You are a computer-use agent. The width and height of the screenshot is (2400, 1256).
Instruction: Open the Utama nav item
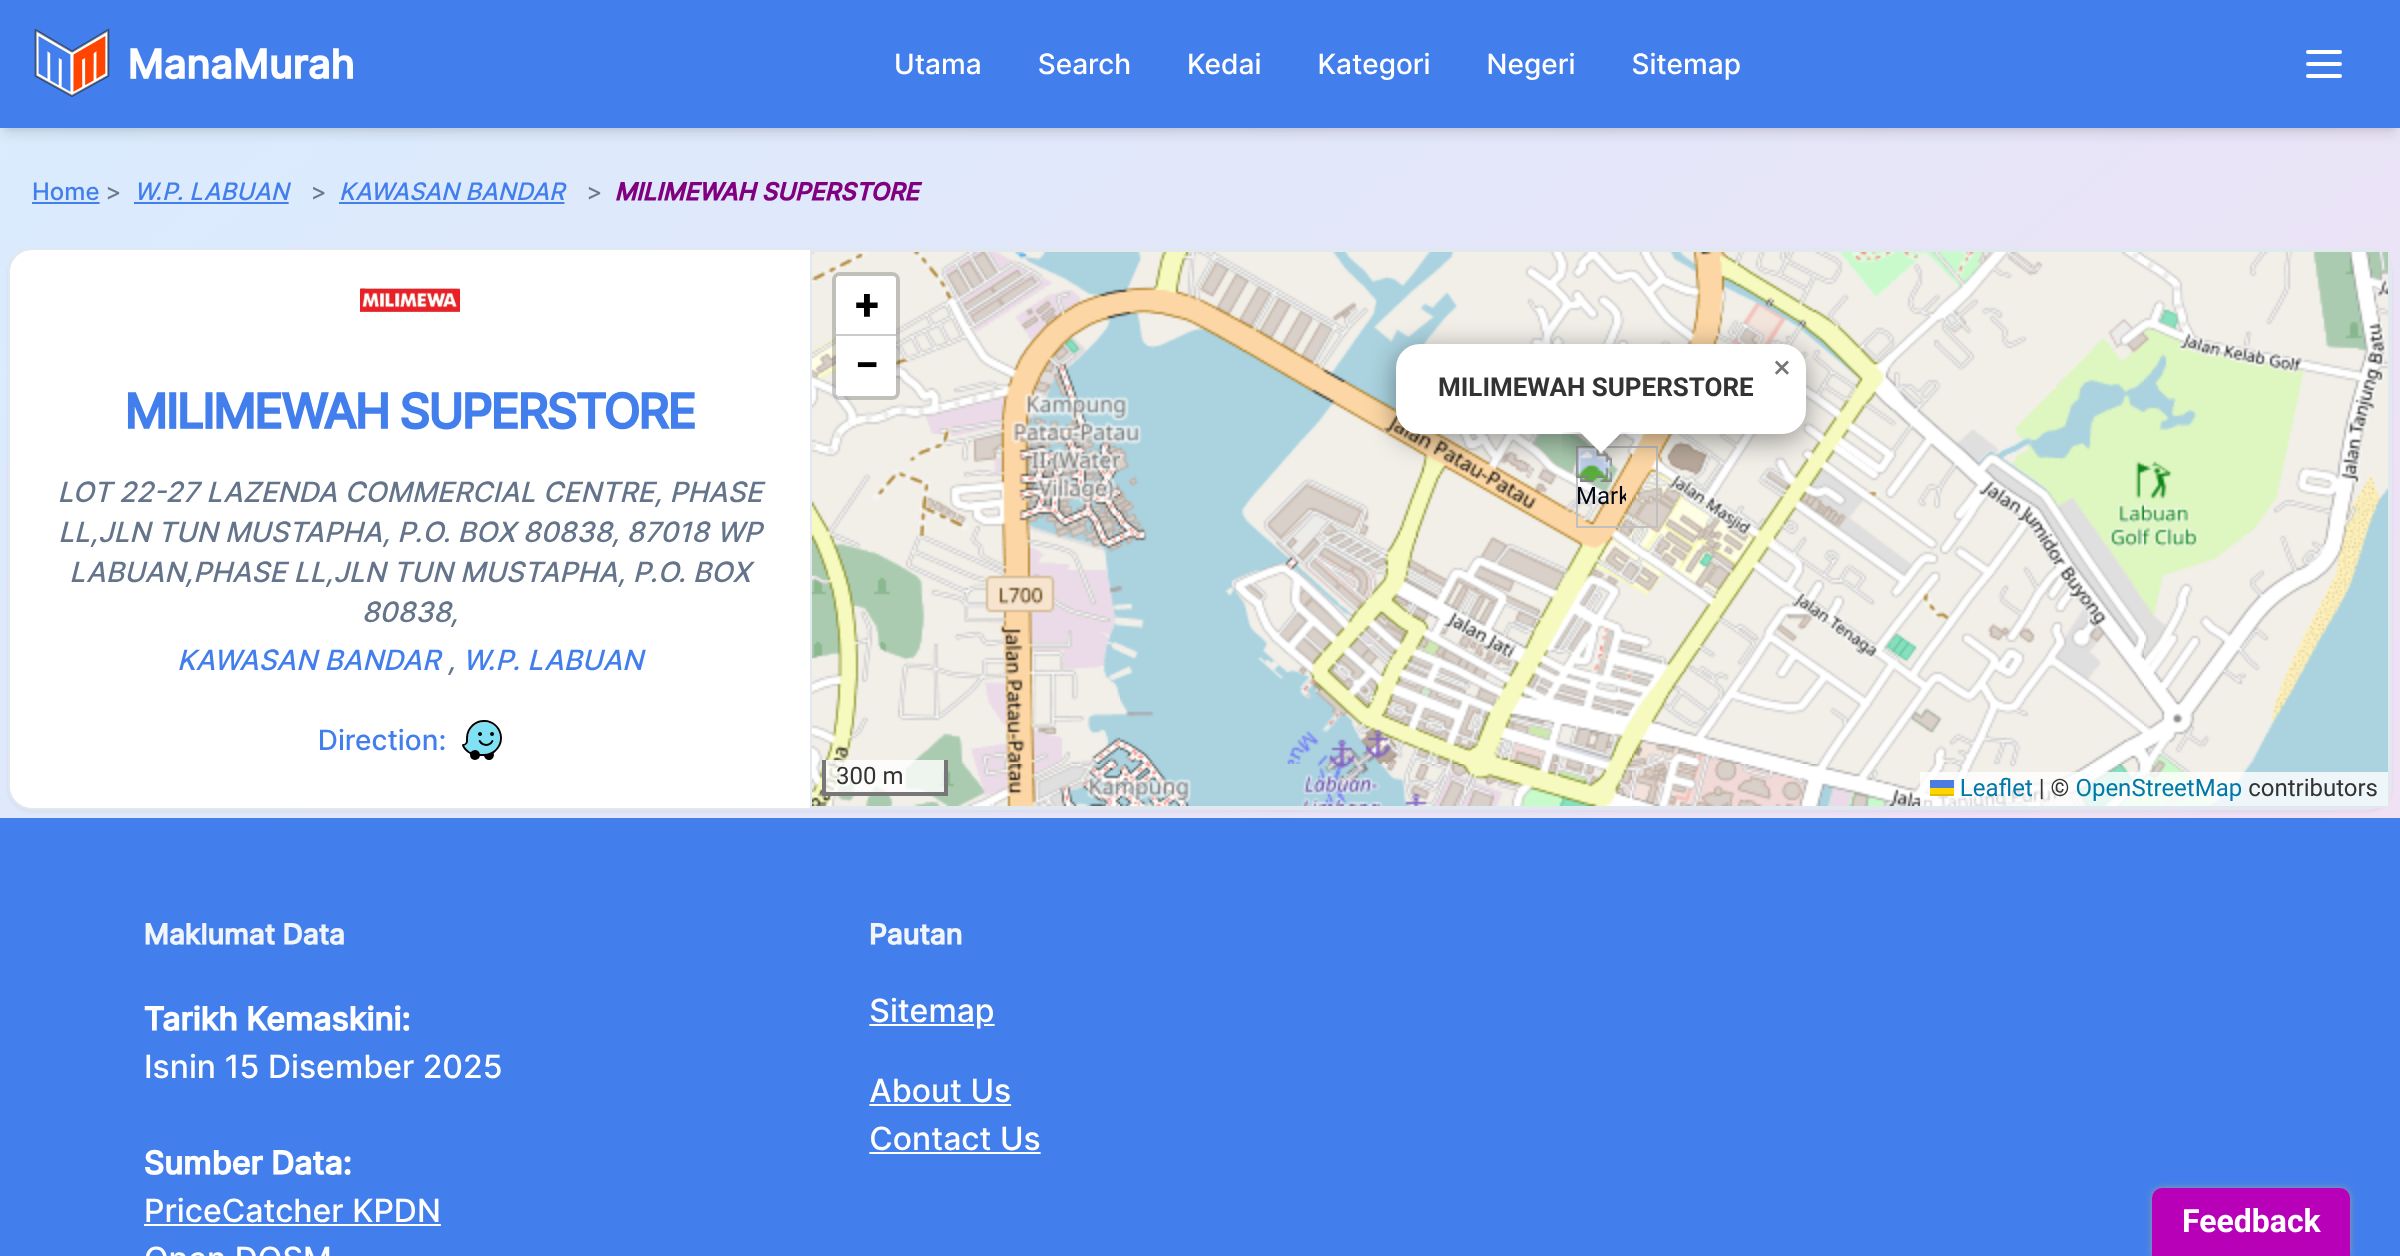click(x=937, y=64)
